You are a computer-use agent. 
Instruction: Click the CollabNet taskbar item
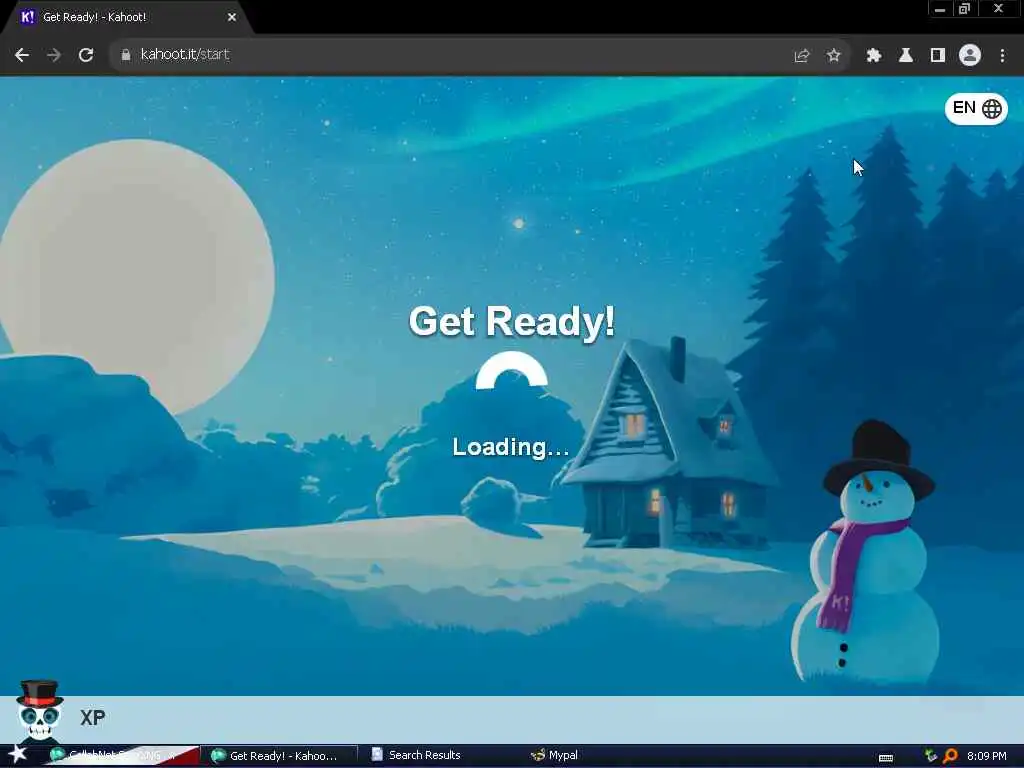pyautogui.click(x=121, y=756)
